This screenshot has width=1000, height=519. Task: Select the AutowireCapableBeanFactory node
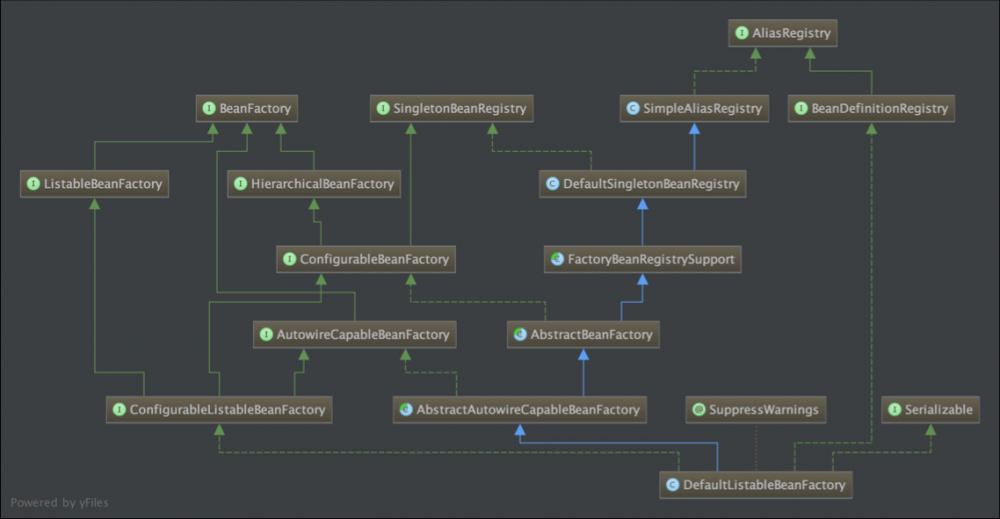355,334
